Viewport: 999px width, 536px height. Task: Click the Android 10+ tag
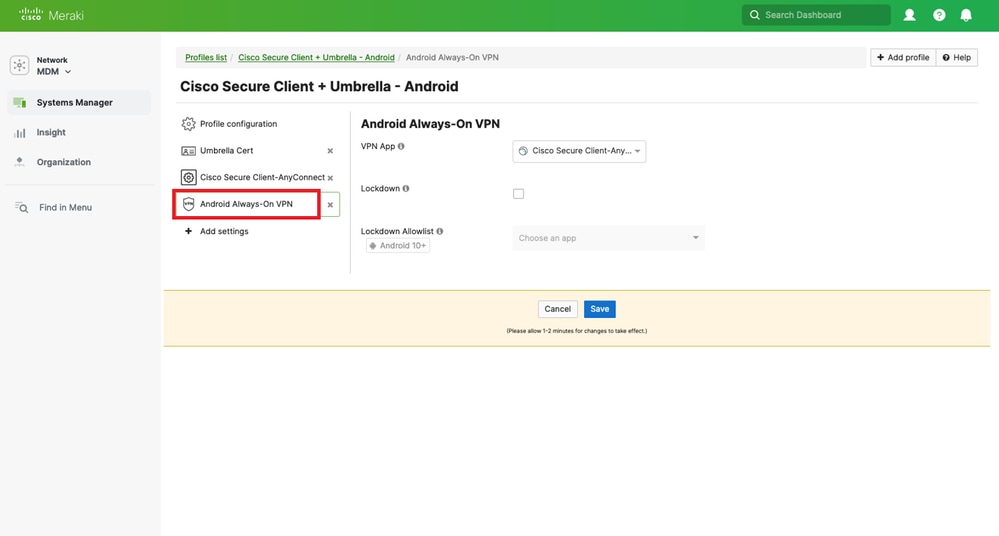coord(398,245)
